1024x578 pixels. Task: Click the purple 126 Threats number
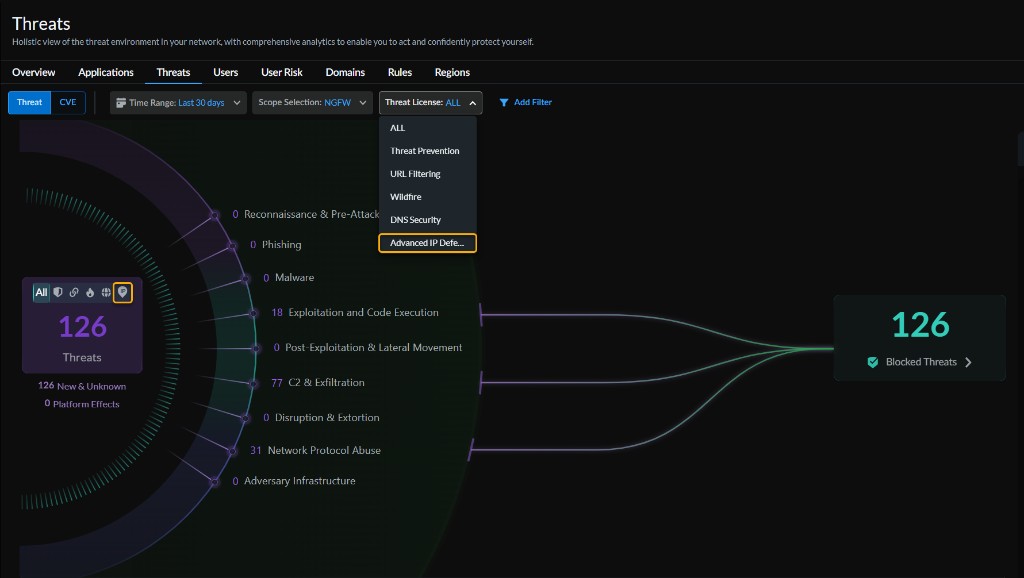[x=82, y=327]
